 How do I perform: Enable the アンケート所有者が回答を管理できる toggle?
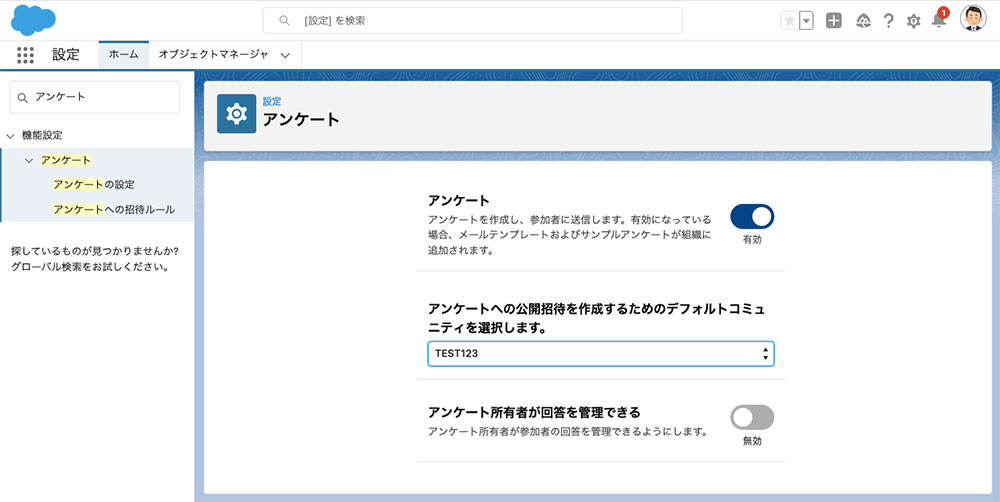click(x=752, y=418)
